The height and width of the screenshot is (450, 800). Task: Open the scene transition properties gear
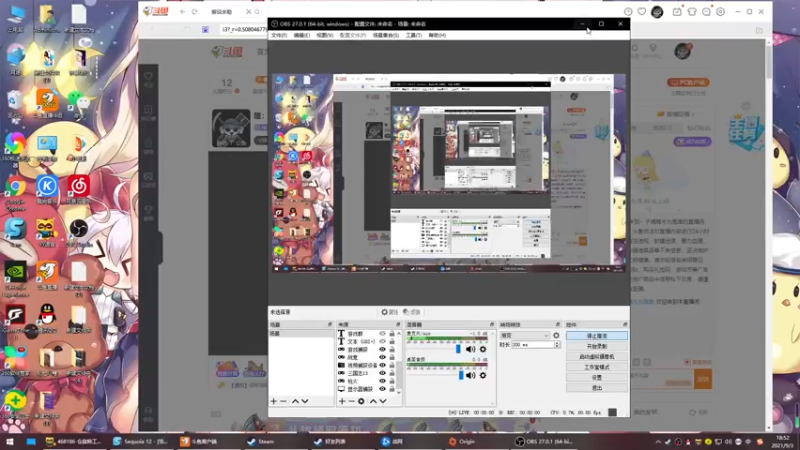click(556, 335)
